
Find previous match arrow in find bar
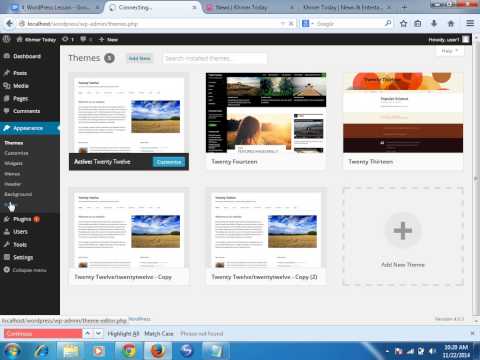88,333
